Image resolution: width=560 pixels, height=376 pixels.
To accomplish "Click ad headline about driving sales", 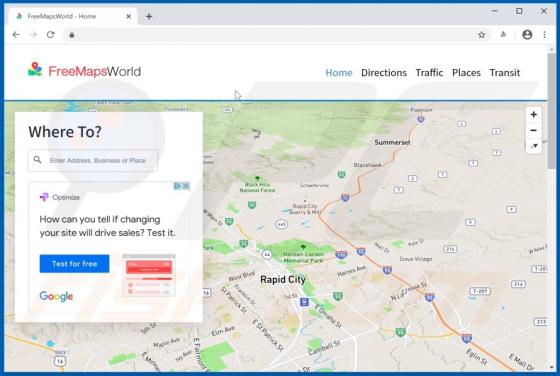I will [107, 226].
